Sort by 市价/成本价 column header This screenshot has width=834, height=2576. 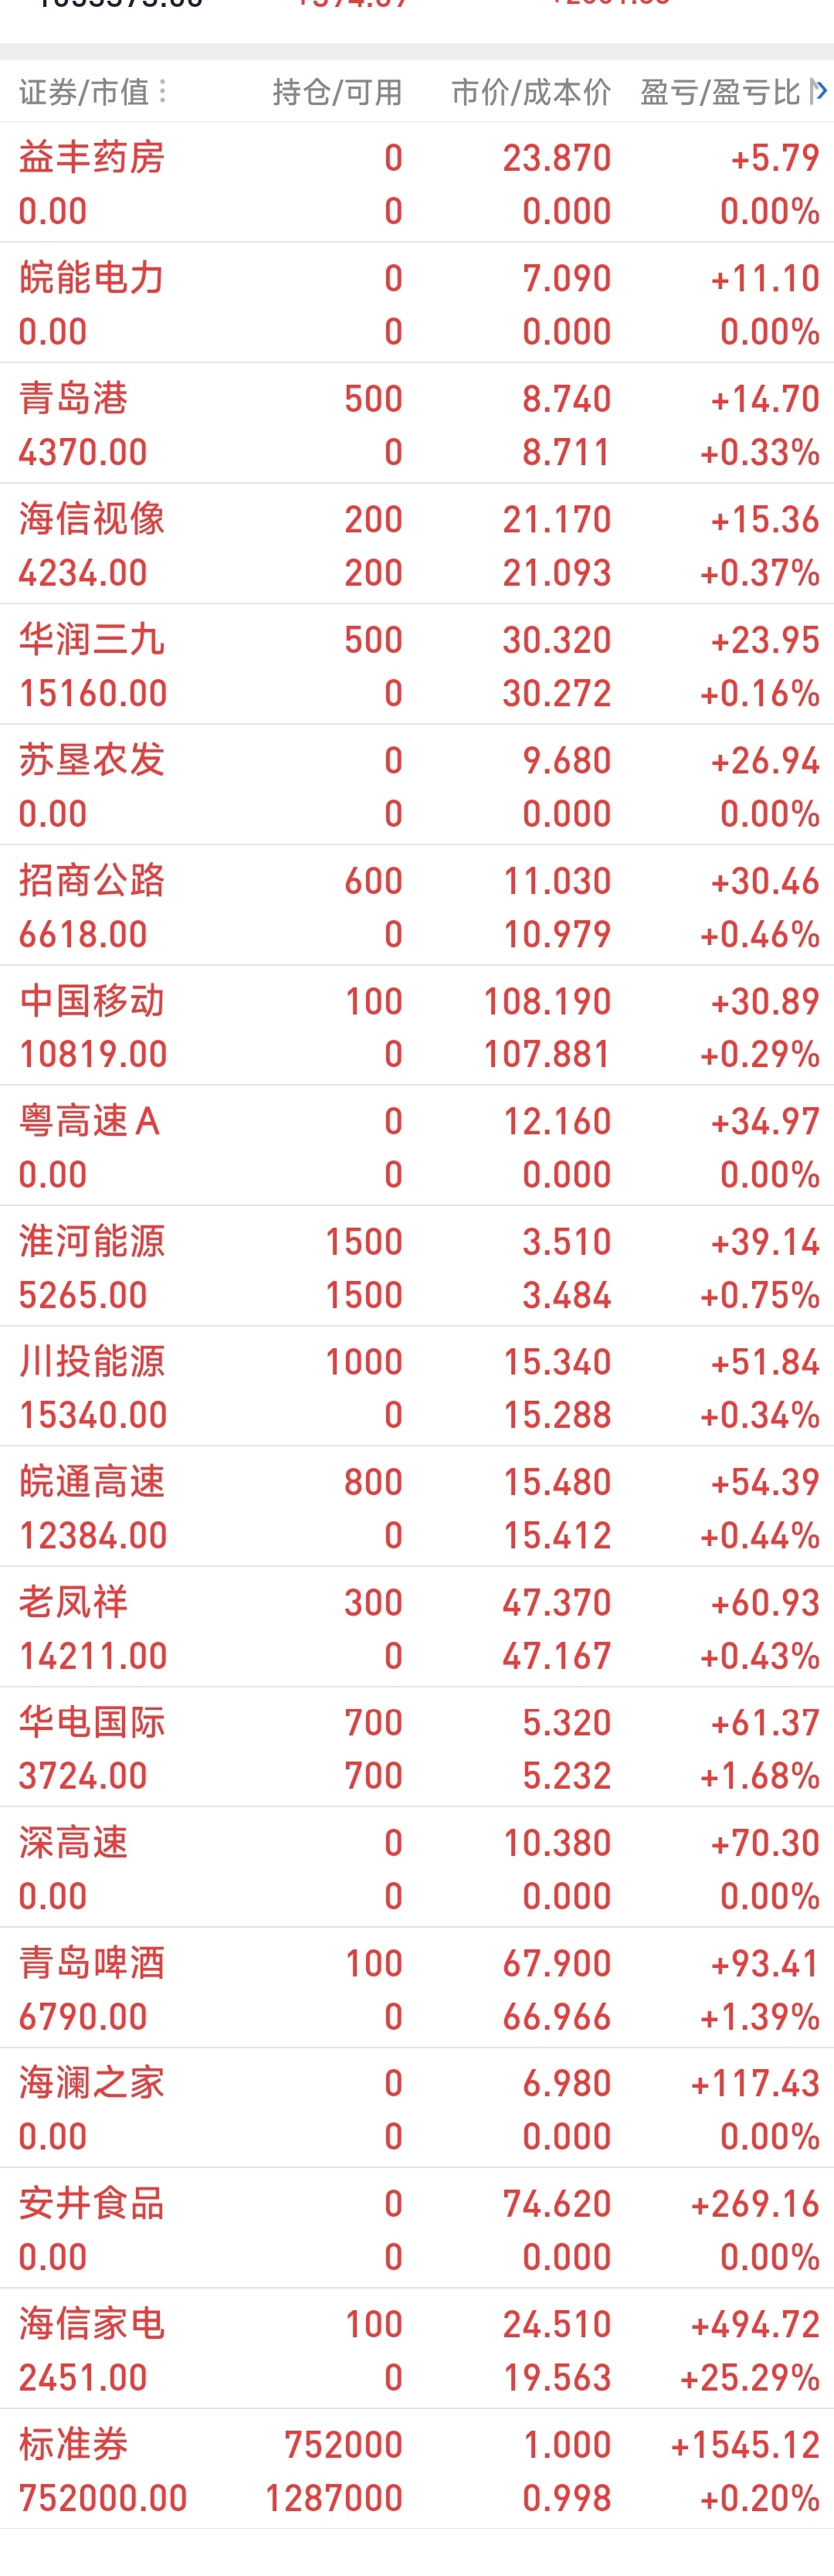click(x=531, y=92)
